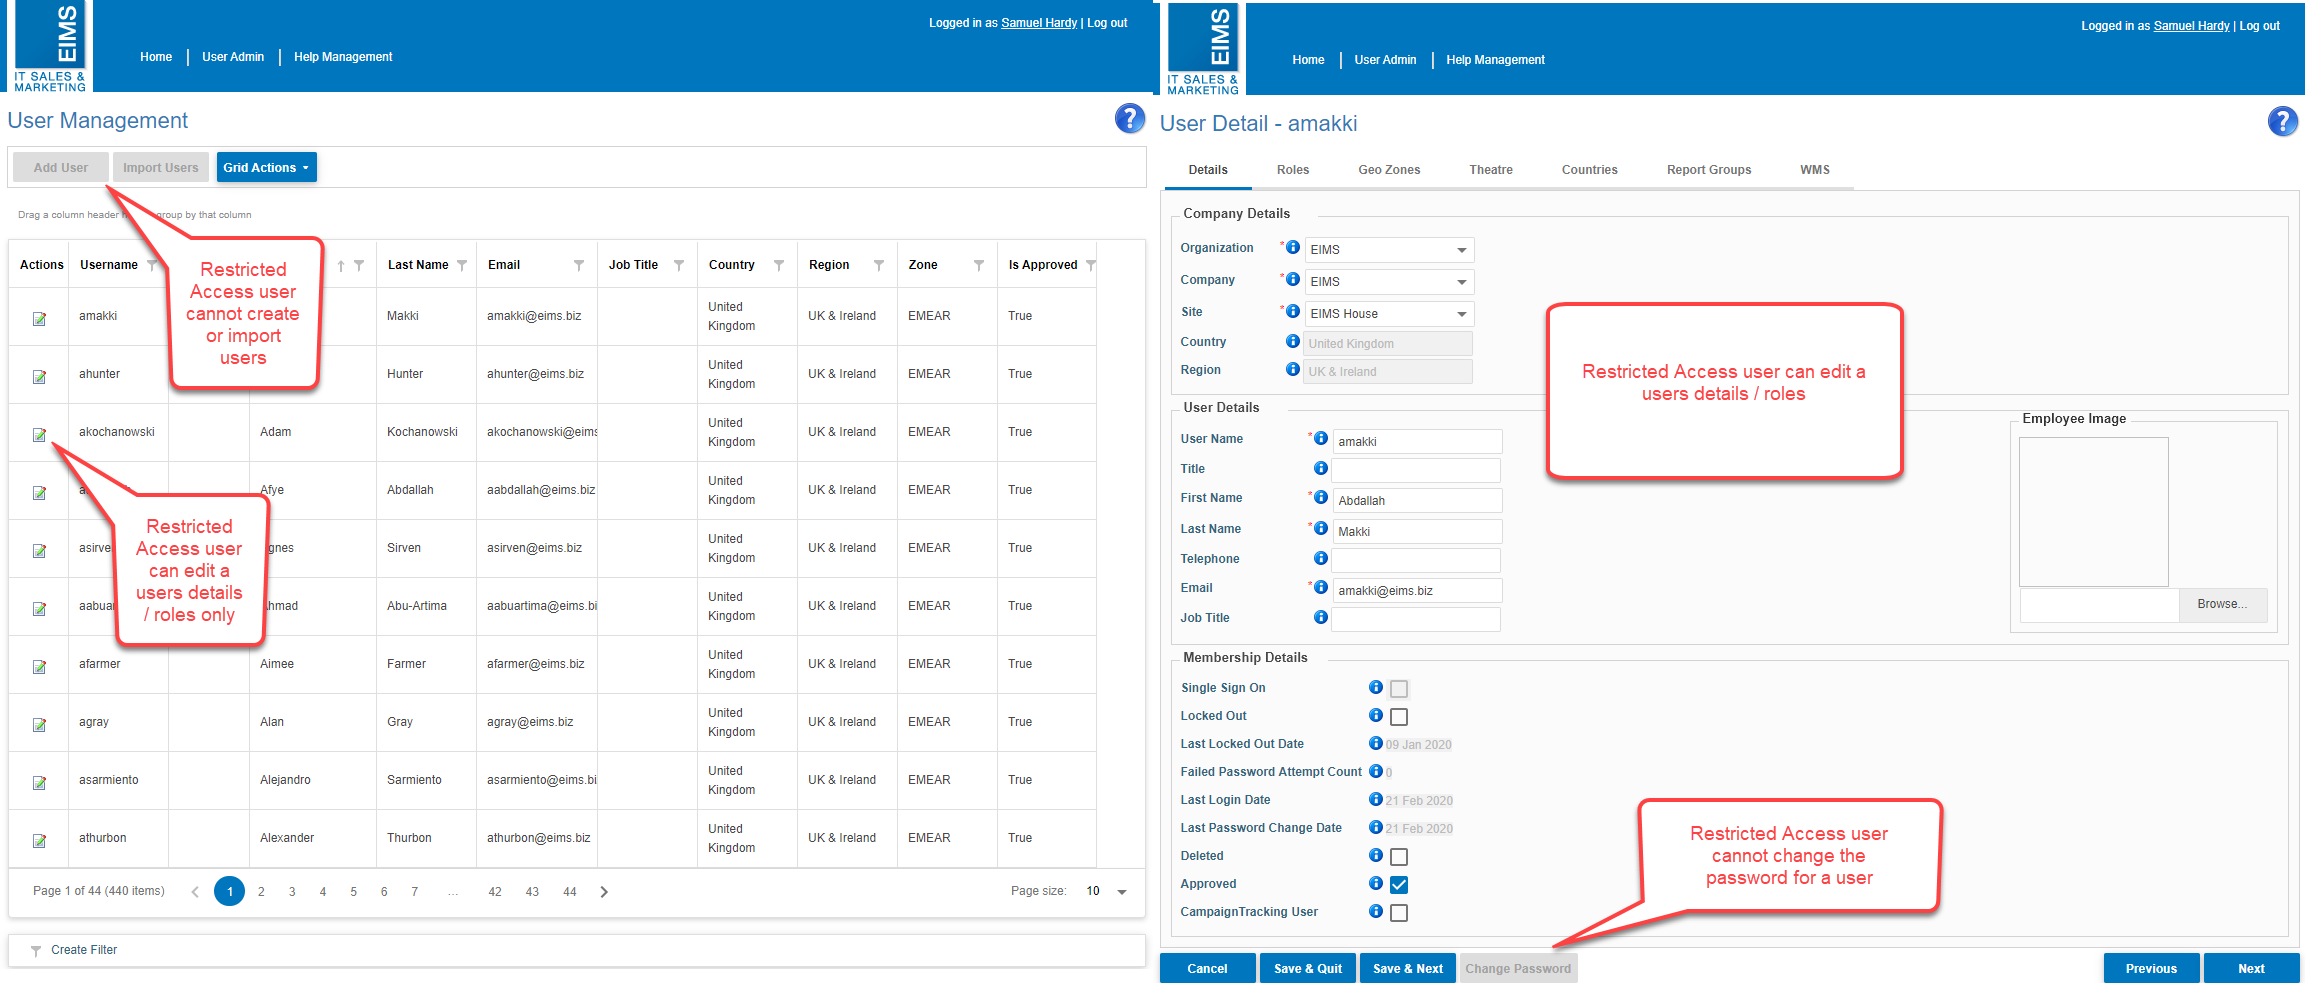Image resolution: width=2305 pixels, height=983 pixels.
Task: Switch to the Theatre tab
Action: coord(1491,170)
